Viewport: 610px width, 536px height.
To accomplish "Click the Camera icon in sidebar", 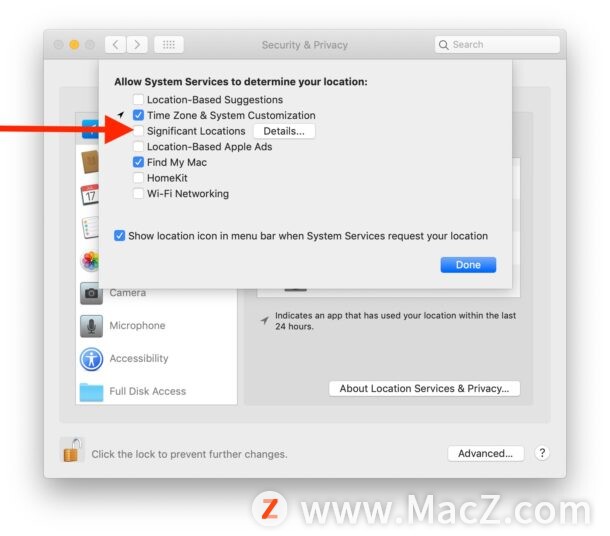I will click(91, 294).
